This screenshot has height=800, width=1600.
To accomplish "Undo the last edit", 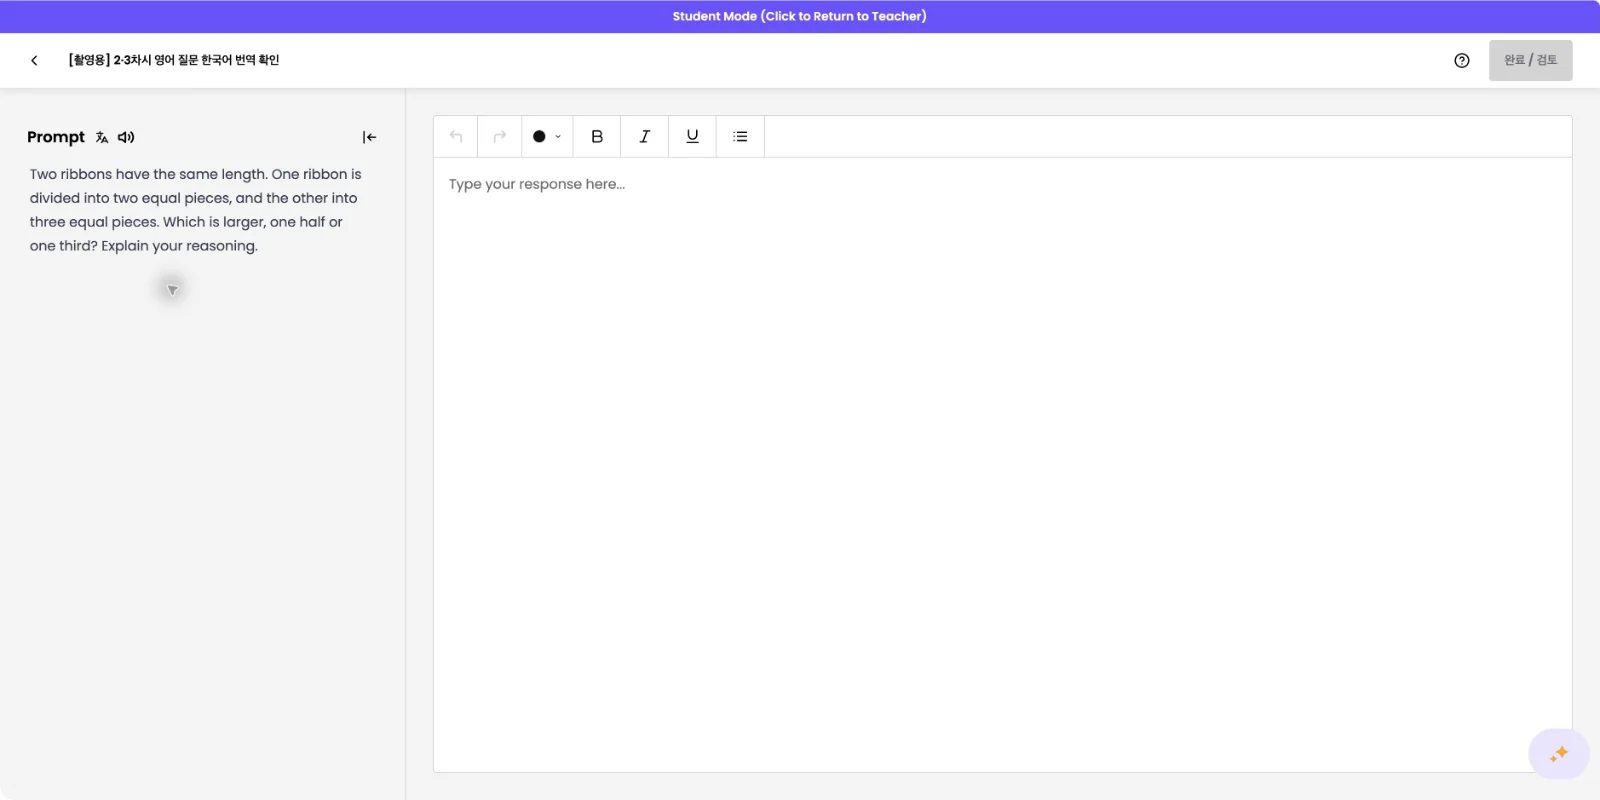I will tap(456, 136).
